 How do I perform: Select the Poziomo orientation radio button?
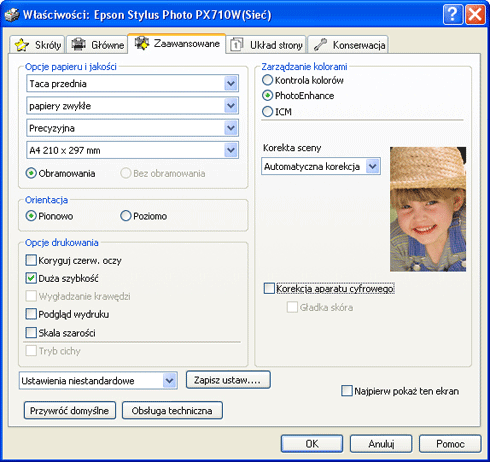coord(126,216)
